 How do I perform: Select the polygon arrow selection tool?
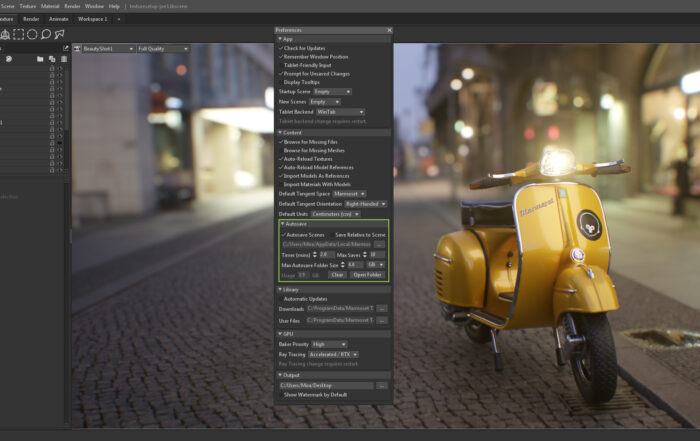coord(59,34)
